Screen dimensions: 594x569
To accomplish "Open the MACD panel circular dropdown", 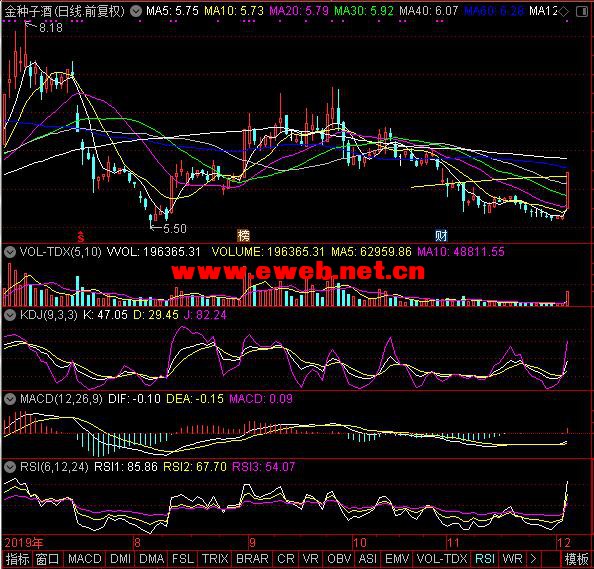I will pyautogui.click(x=10, y=399).
